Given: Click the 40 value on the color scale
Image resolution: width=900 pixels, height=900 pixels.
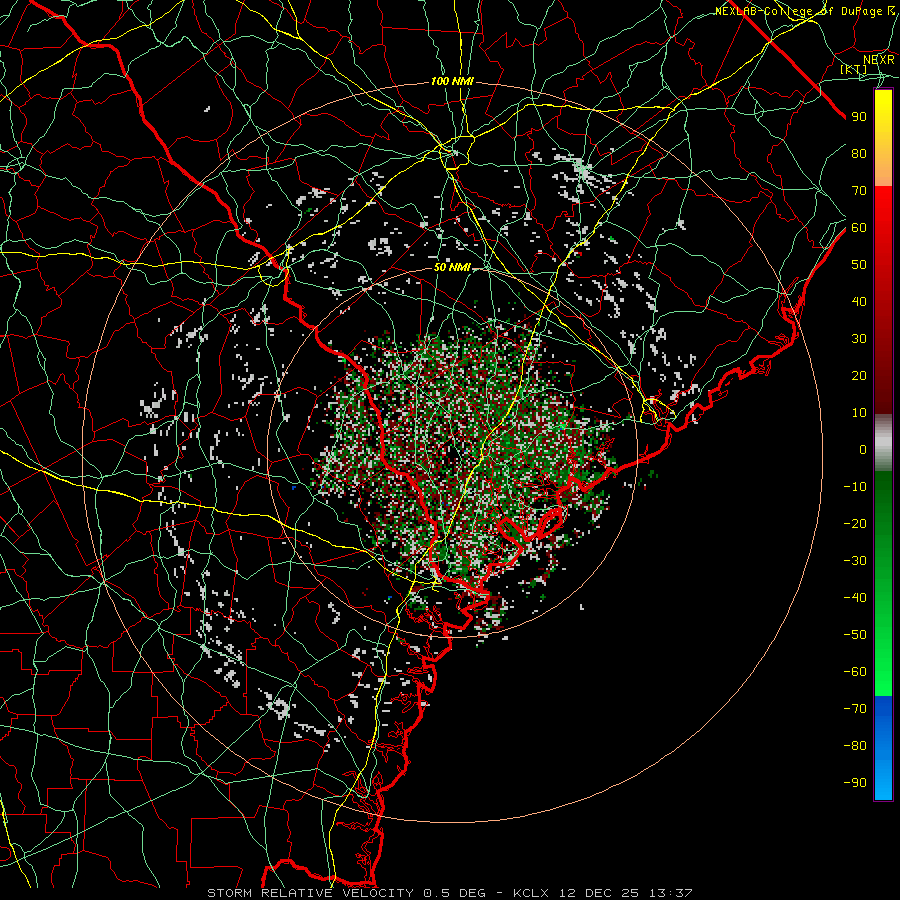Looking at the screenshot, I should coord(859,302).
